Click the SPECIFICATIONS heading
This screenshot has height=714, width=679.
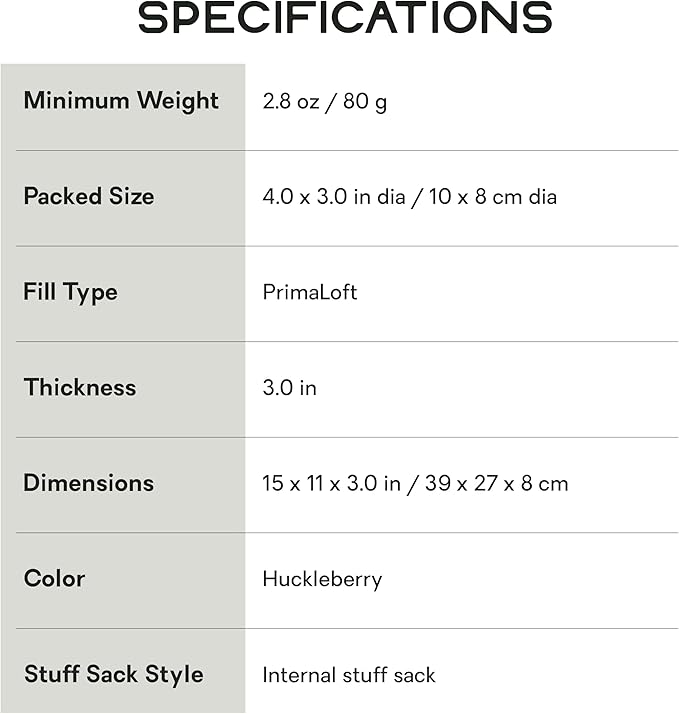click(x=345, y=18)
